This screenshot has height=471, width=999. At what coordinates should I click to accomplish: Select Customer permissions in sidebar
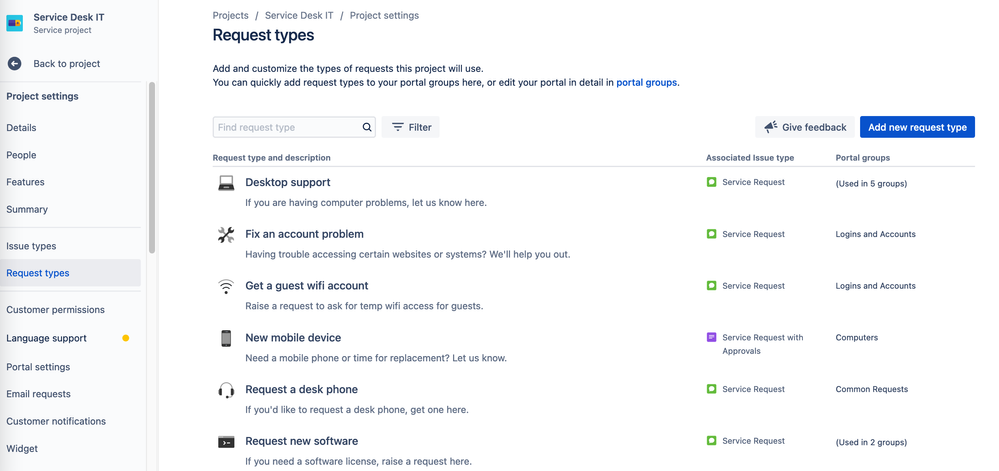tap(55, 310)
